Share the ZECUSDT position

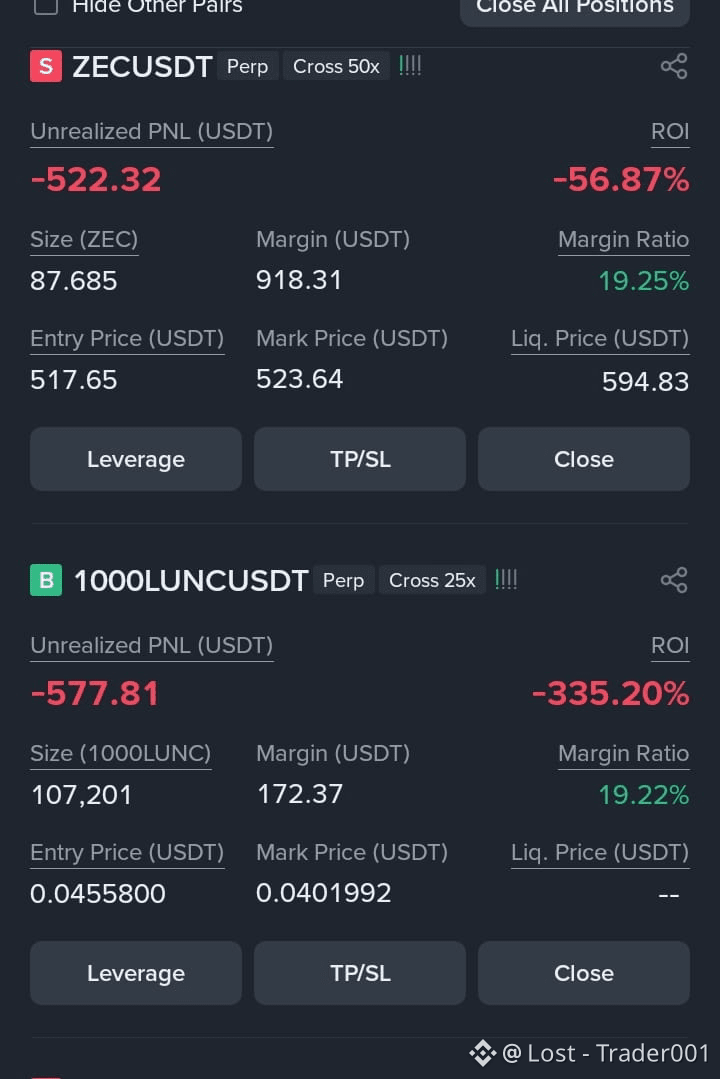click(x=674, y=67)
